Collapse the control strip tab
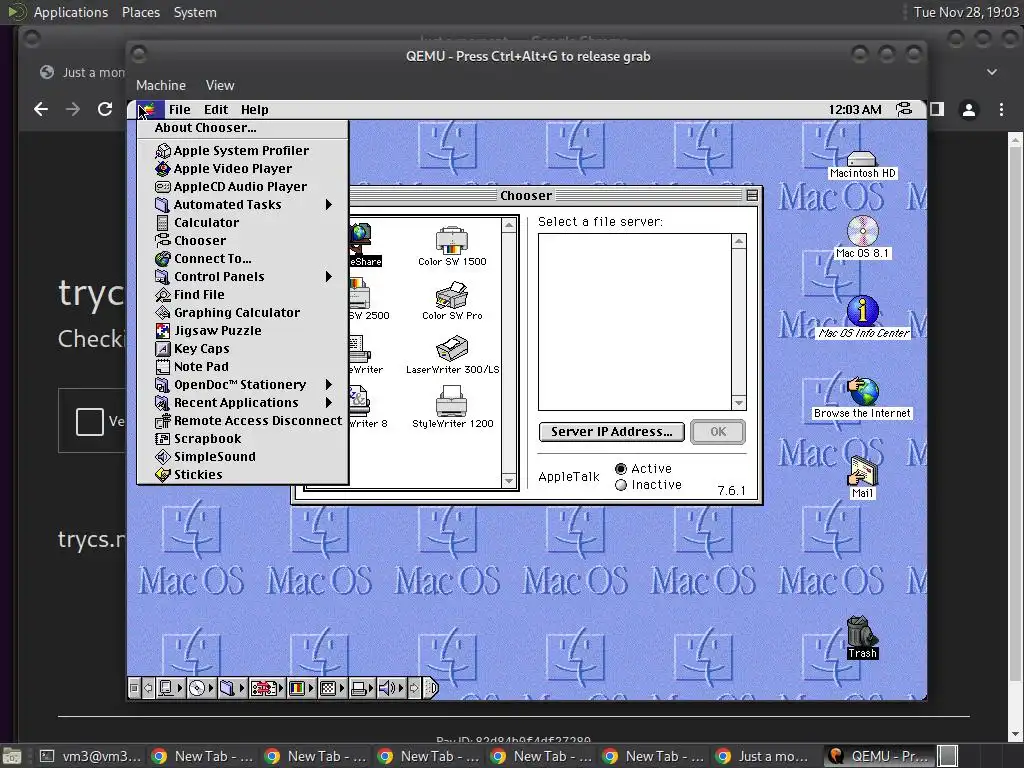This screenshot has width=1024, height=768. (431, 688)
